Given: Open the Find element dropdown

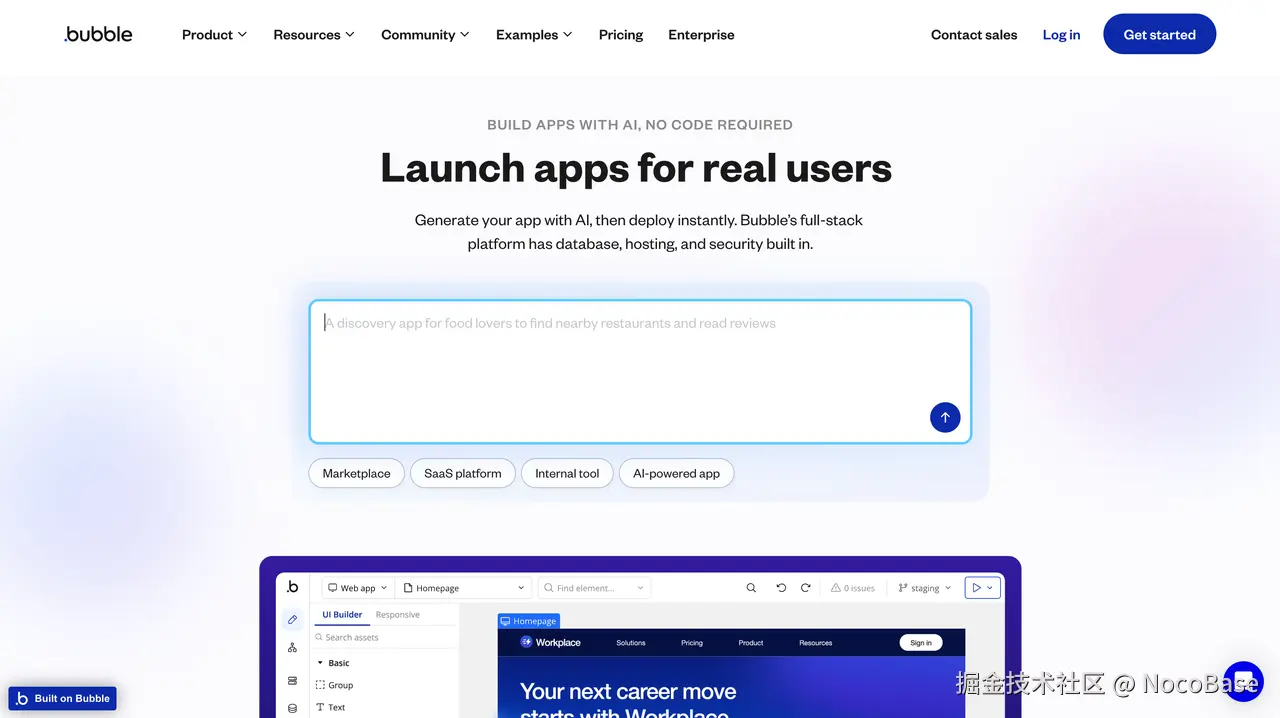Looking at the screenshot, I should [x=594, y=588].
